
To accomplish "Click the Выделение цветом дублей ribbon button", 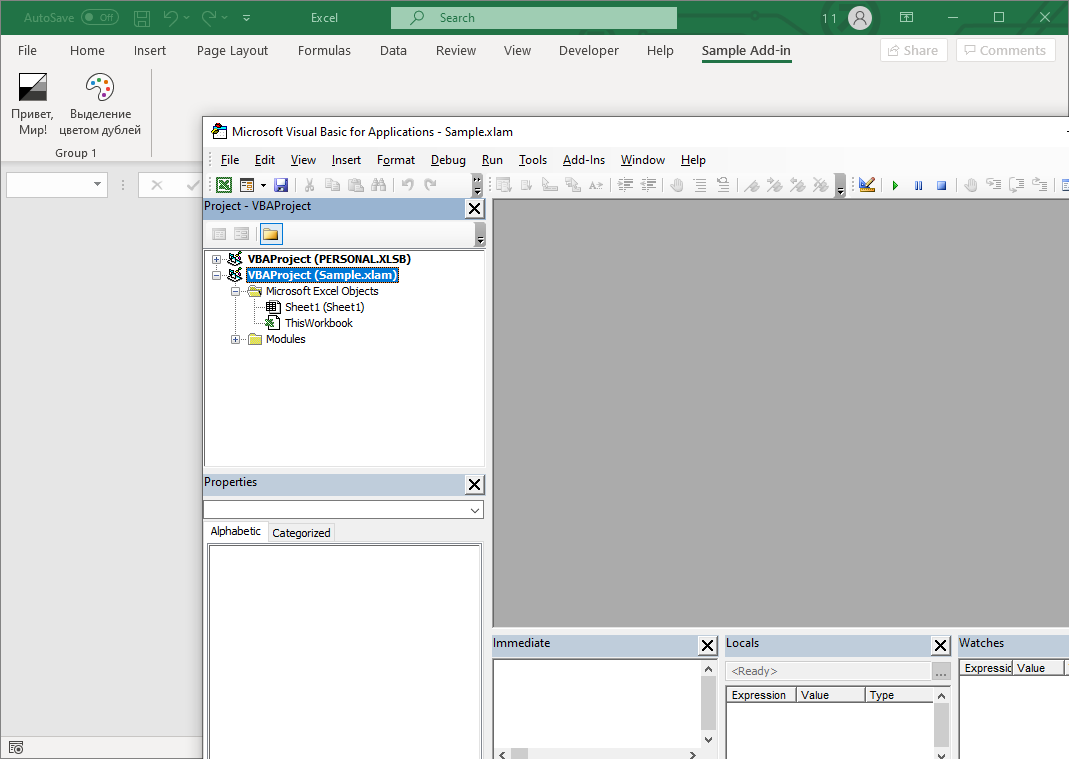I will pos(100,104).
